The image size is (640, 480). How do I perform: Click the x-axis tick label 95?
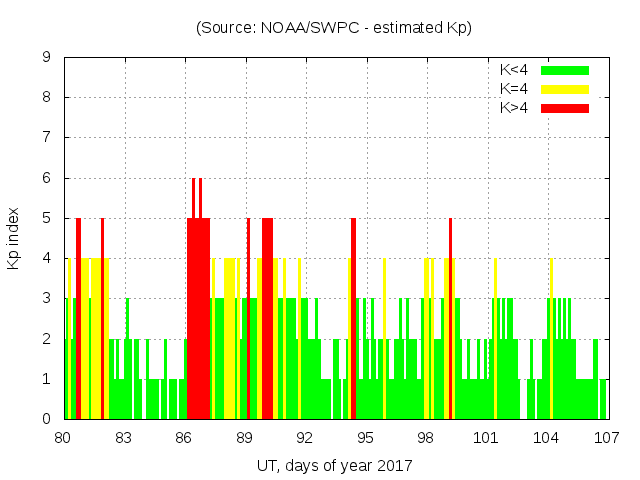365,437
